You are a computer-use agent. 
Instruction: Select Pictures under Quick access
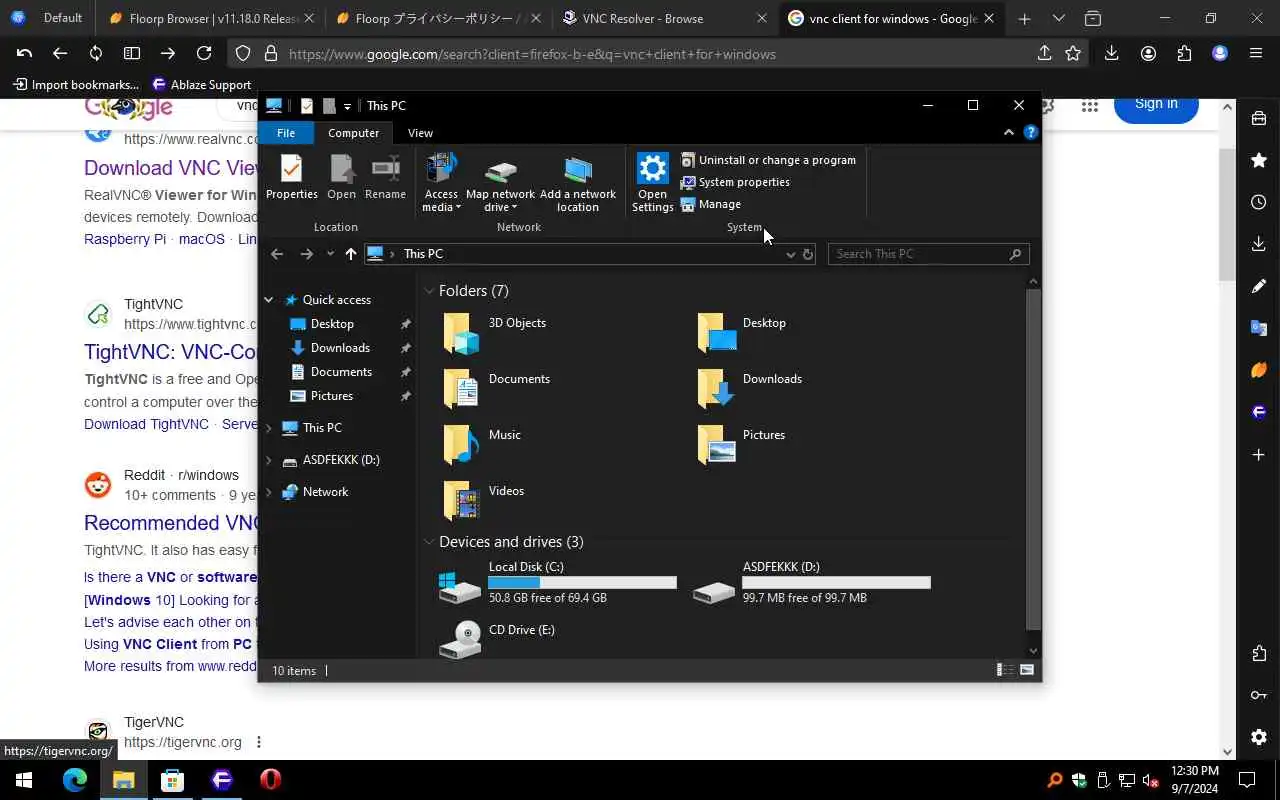[x=331, y=396]
